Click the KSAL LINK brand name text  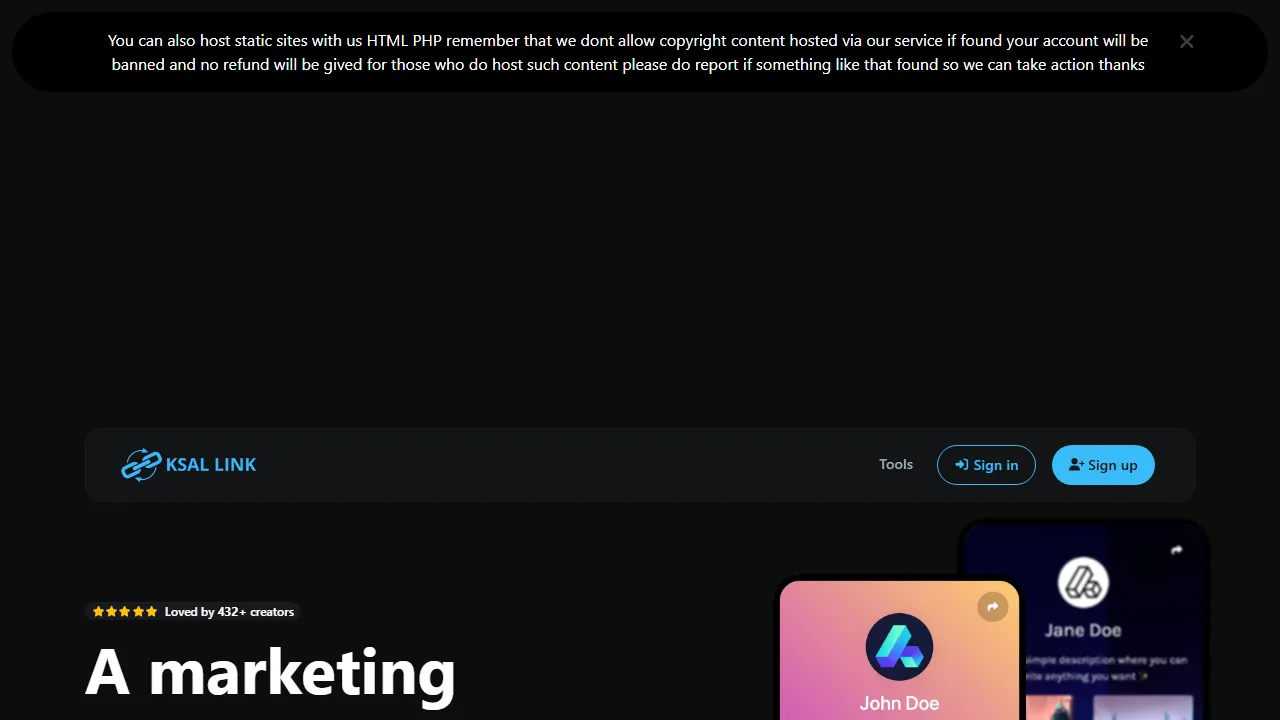(211, 464)
